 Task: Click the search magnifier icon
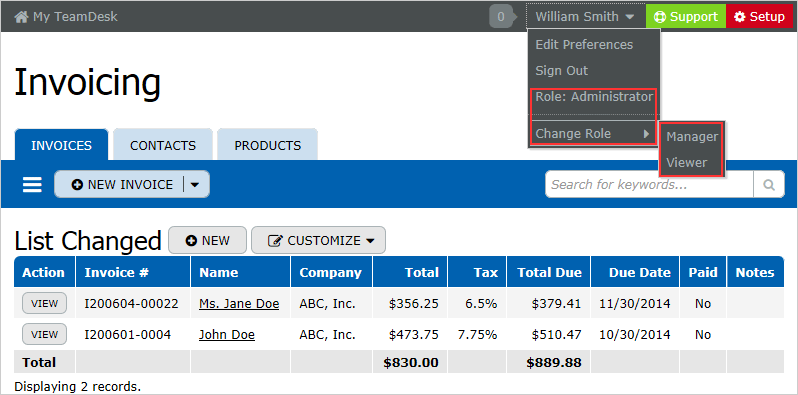coord(769,184)
